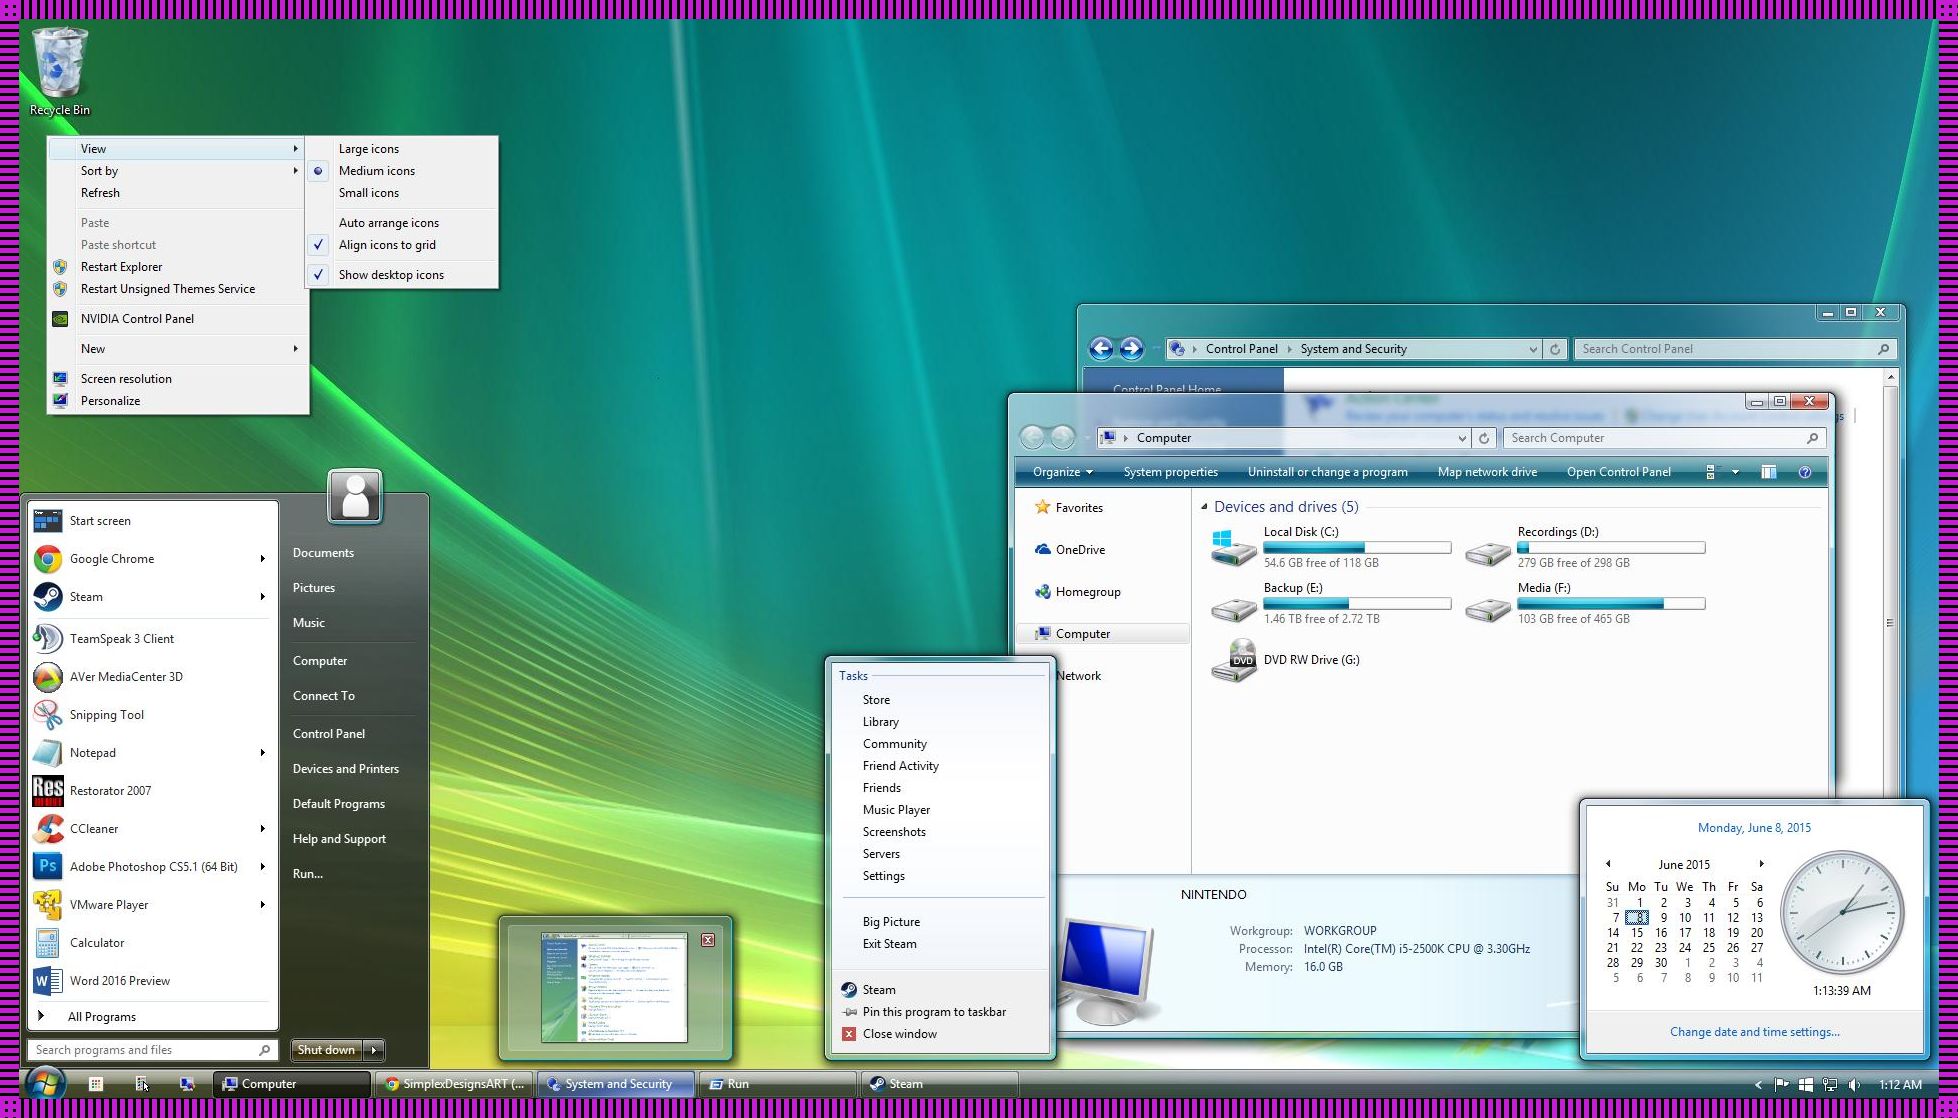
Task: Toggle Auto arrange icons
Action: click(x=402, y=223)
